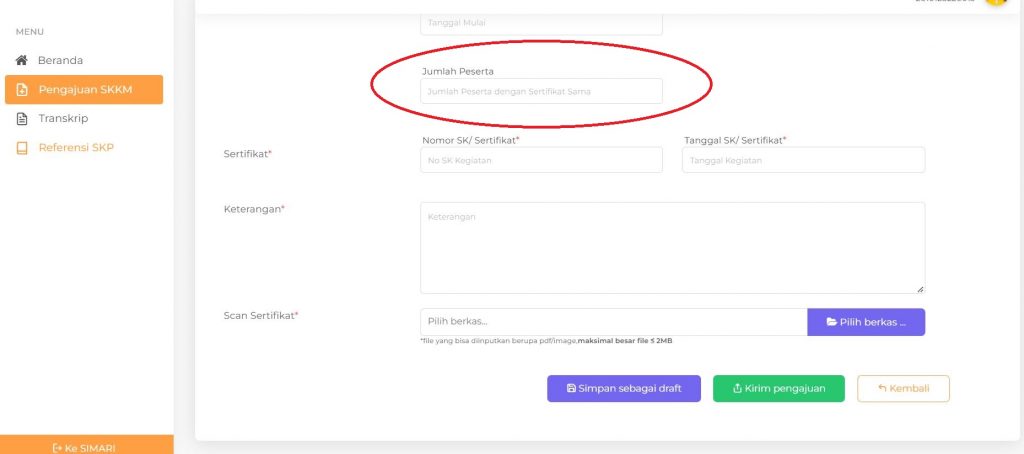Click the save icon on Simpan sebagai draft
This screenshot has width=1024, height=454.
[x=571, y=388]
